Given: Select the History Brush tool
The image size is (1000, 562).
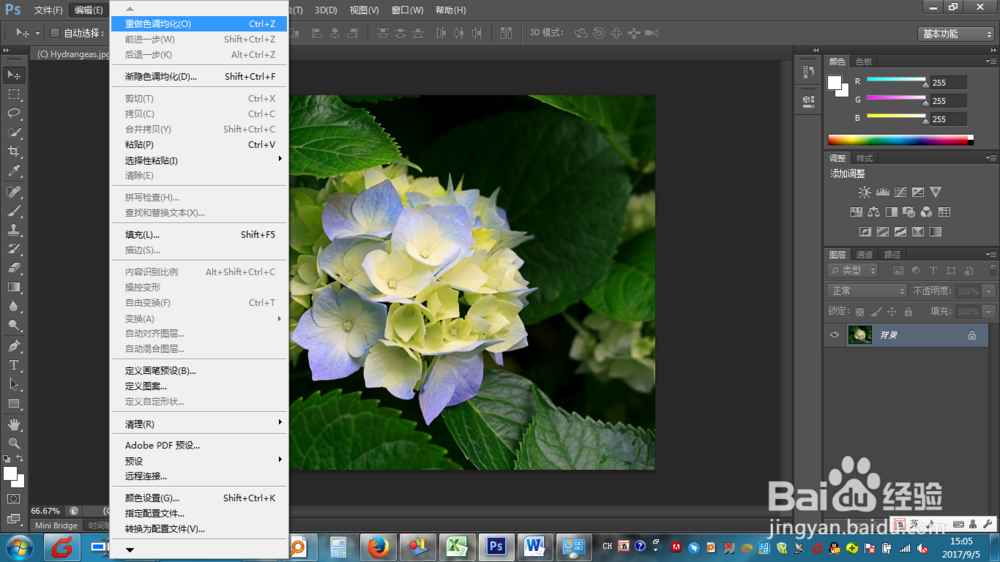Looking at the screenshot, I should [14, 249].
